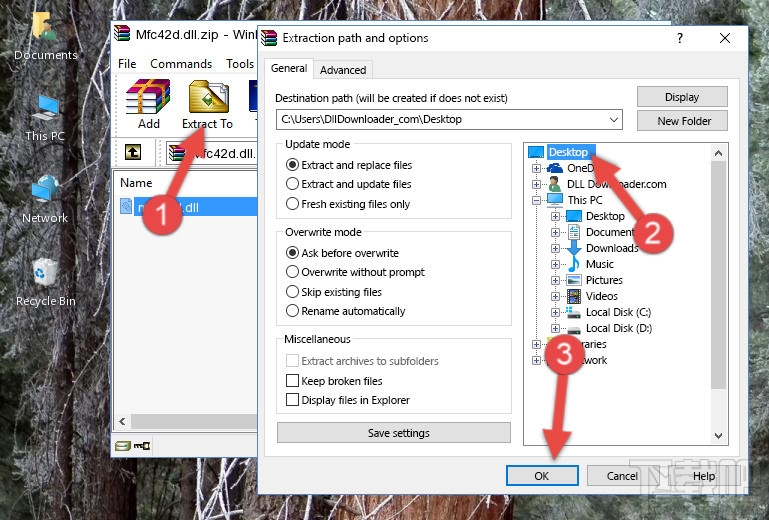
Task: Select Fresh existing files only option
Action: click(348, 204)
